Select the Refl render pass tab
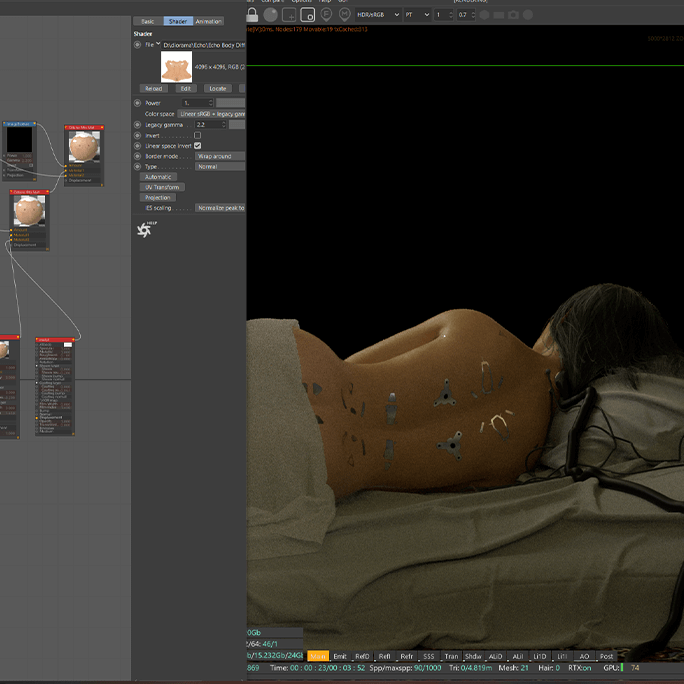This screenshot has width=684, height=684. [384, 656]
